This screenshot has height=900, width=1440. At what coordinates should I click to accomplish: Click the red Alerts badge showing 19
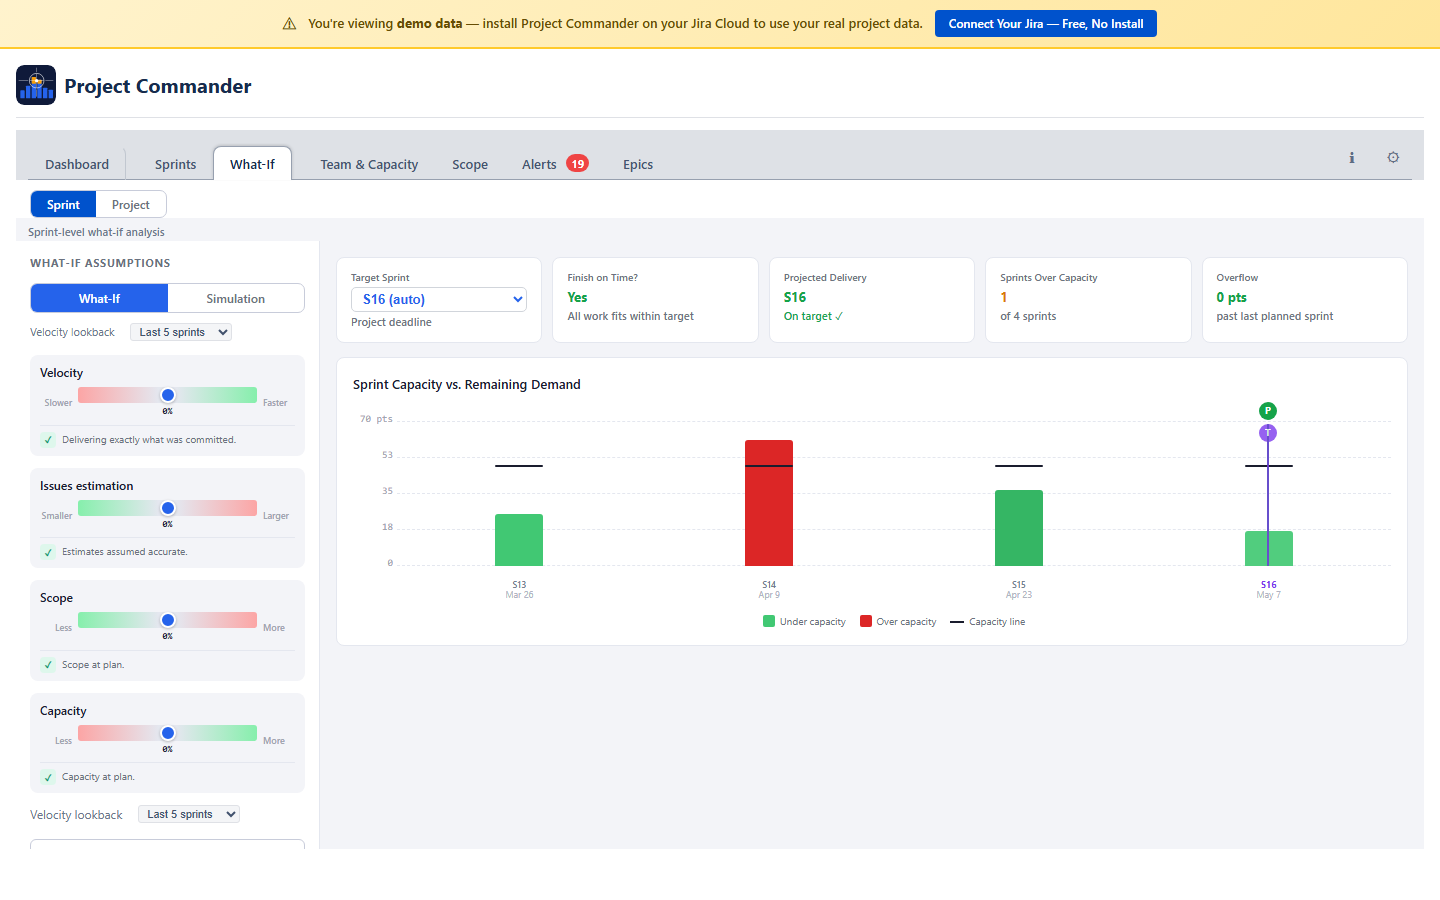point(577,164)
